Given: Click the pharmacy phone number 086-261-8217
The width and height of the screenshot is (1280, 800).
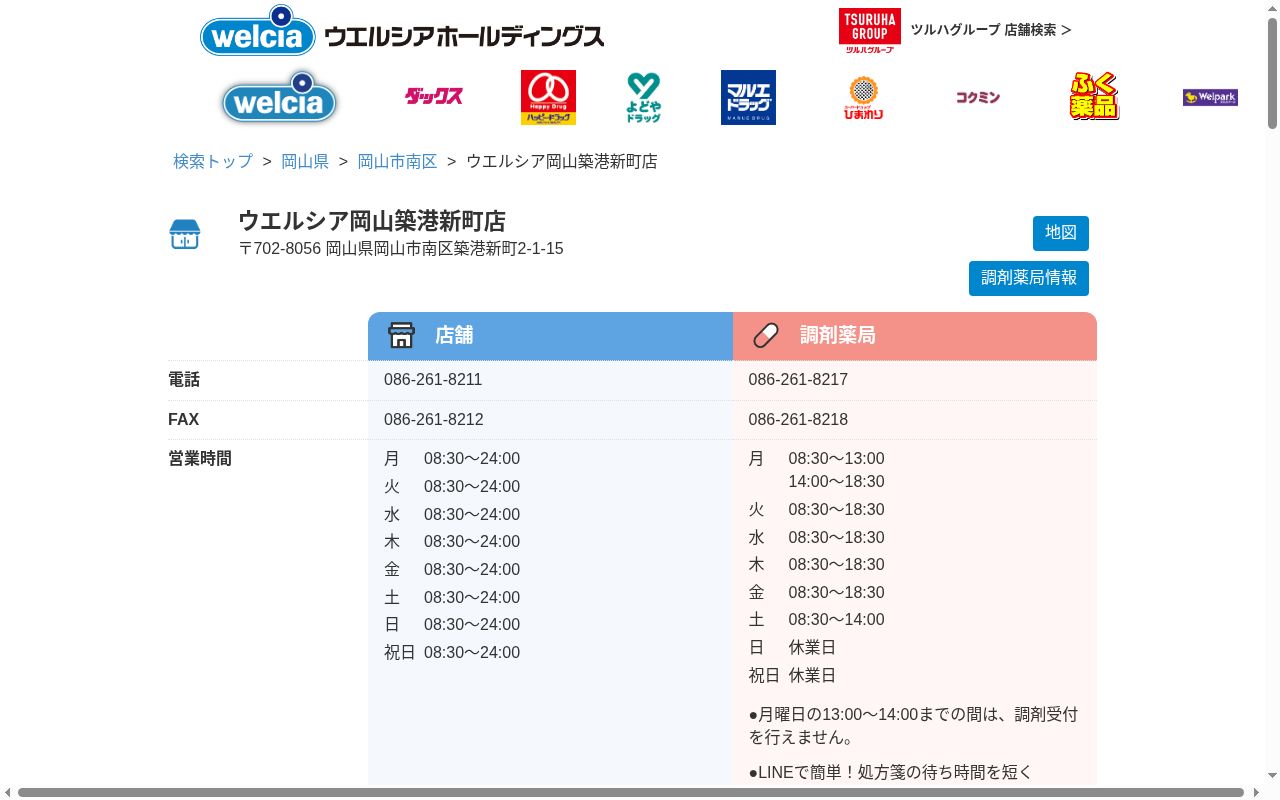Looking at the screenshot, I should [798, 380].
